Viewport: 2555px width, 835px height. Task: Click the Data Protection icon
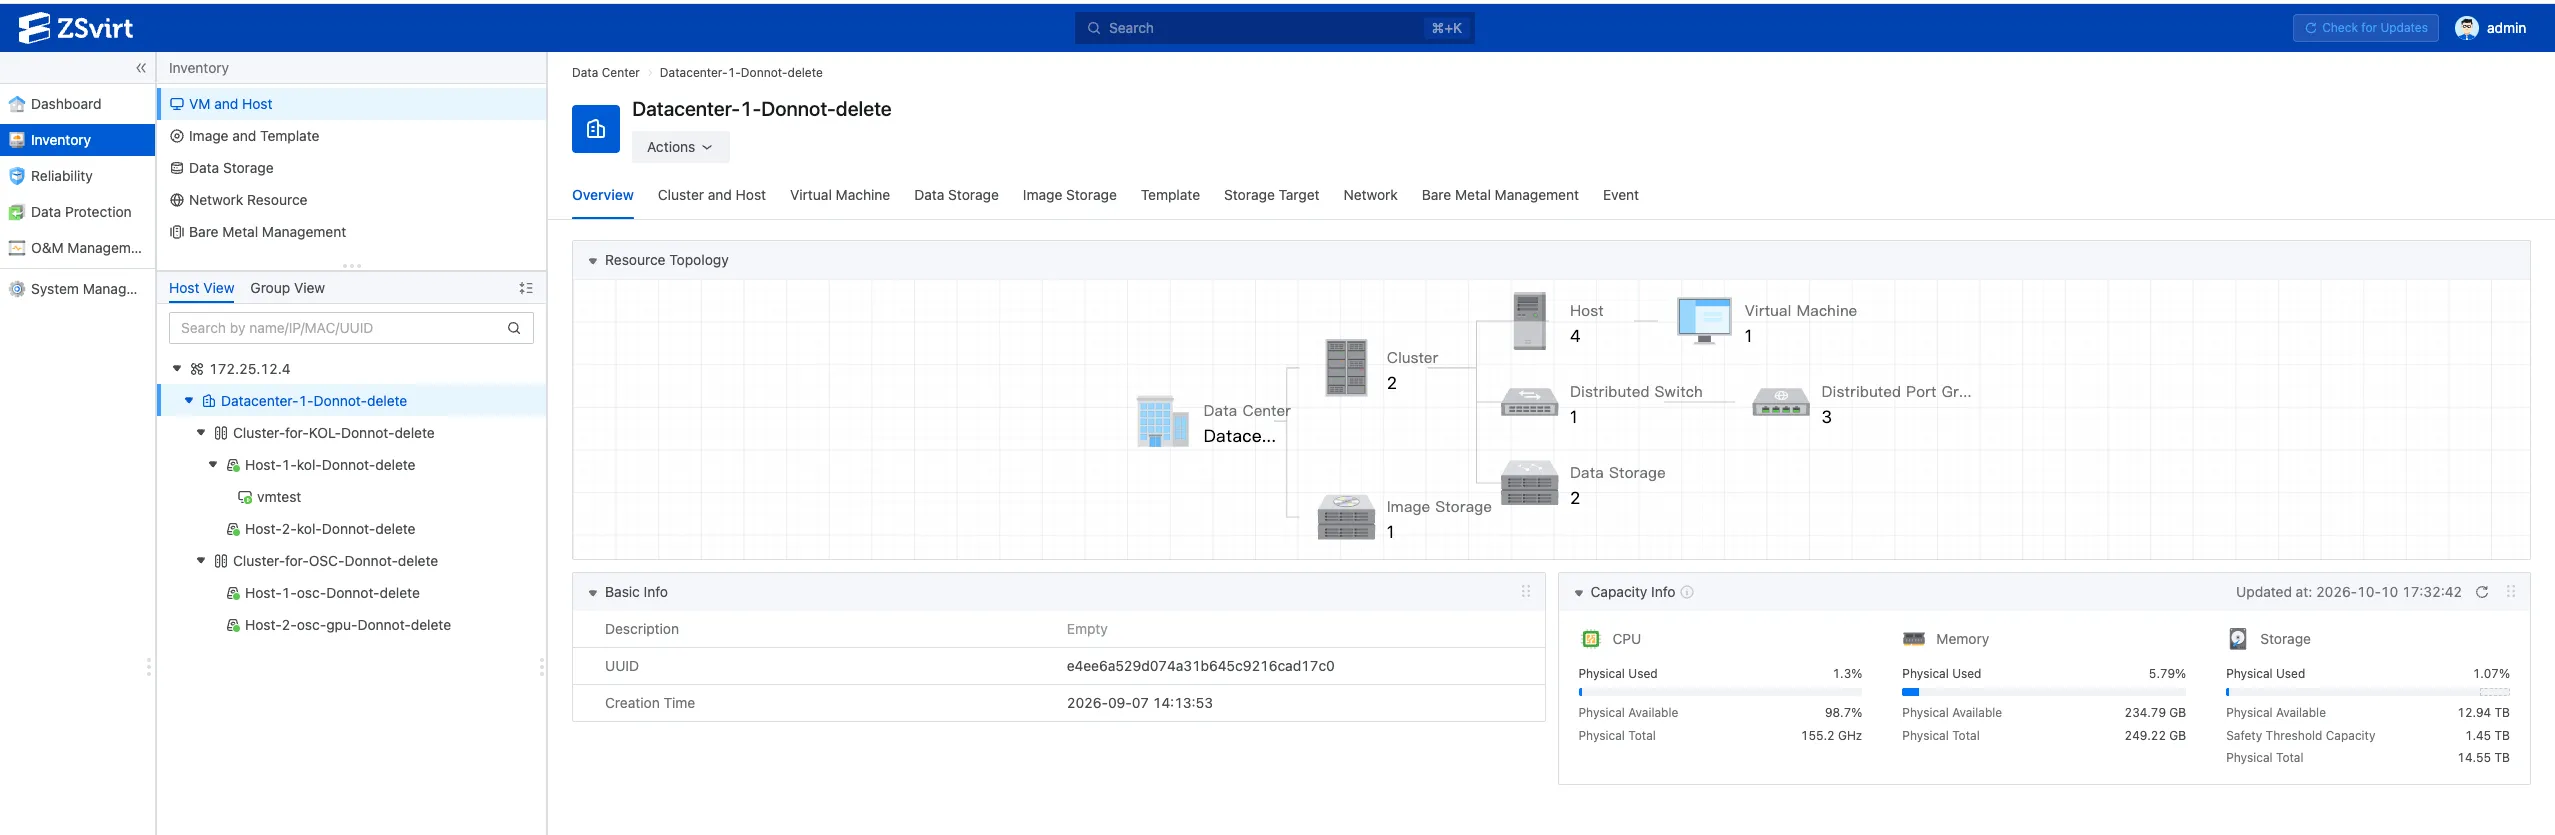point(17,212)
